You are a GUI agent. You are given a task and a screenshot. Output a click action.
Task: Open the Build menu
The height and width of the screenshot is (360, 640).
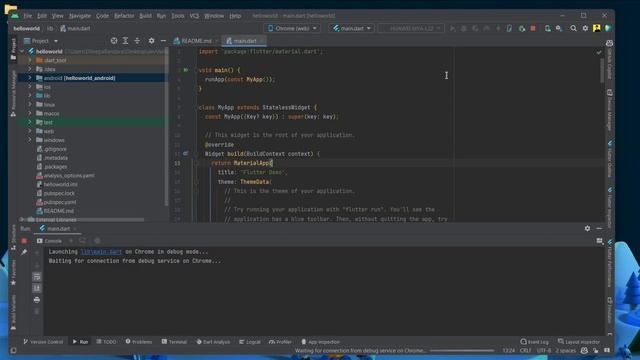pyautogui.click(x=145, y=16)
